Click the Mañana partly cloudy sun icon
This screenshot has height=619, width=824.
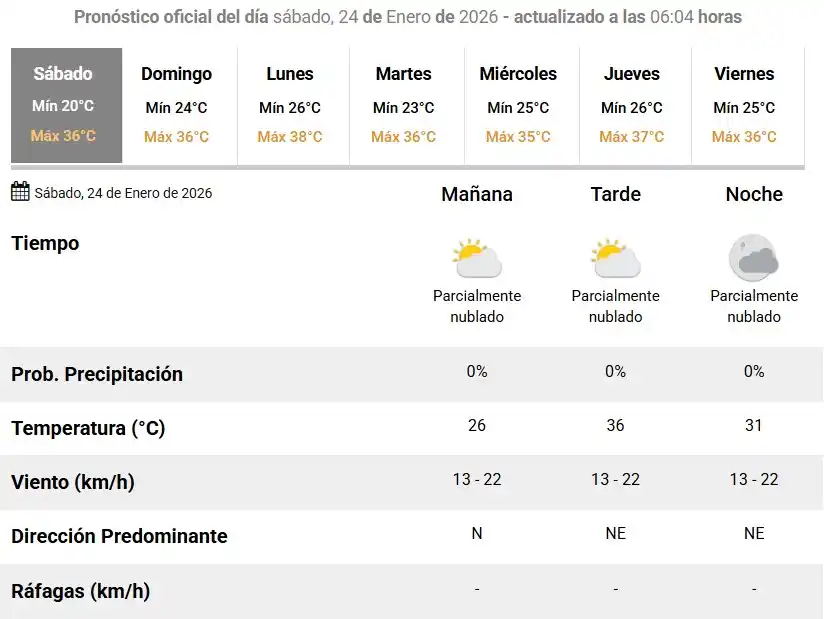click(x=477, y=258)
